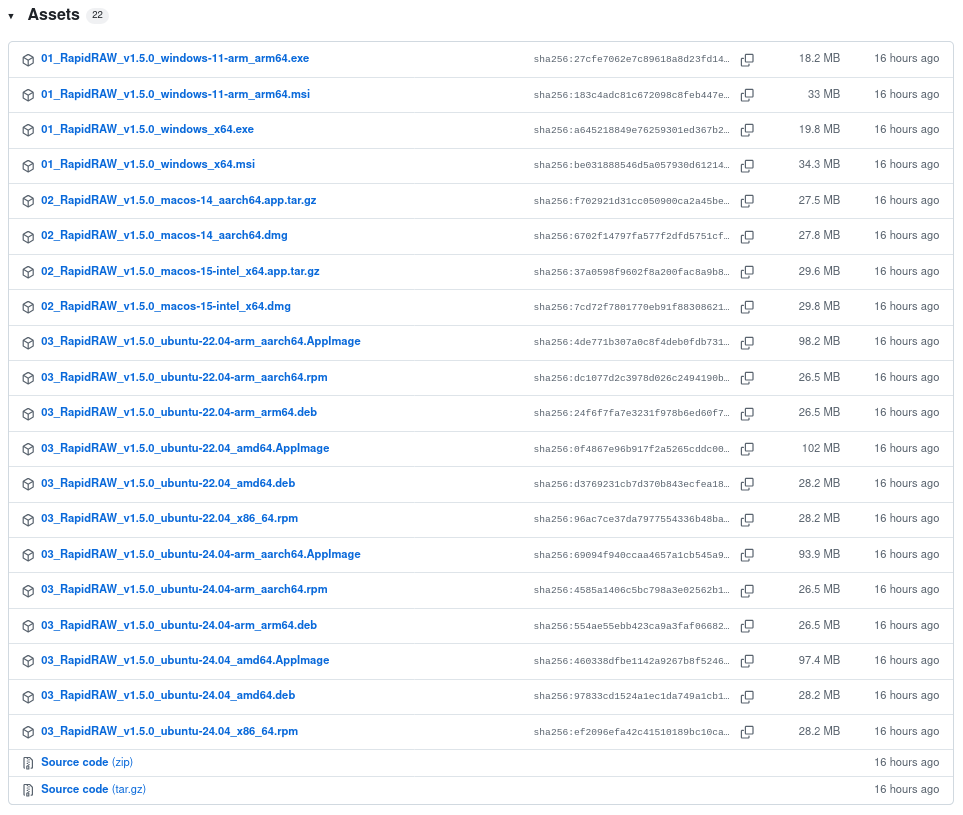Screen dimensions: 963x815
Task: Click '16 hours ago' in Source code (tar.gz) row
Action: coord(906,789)
